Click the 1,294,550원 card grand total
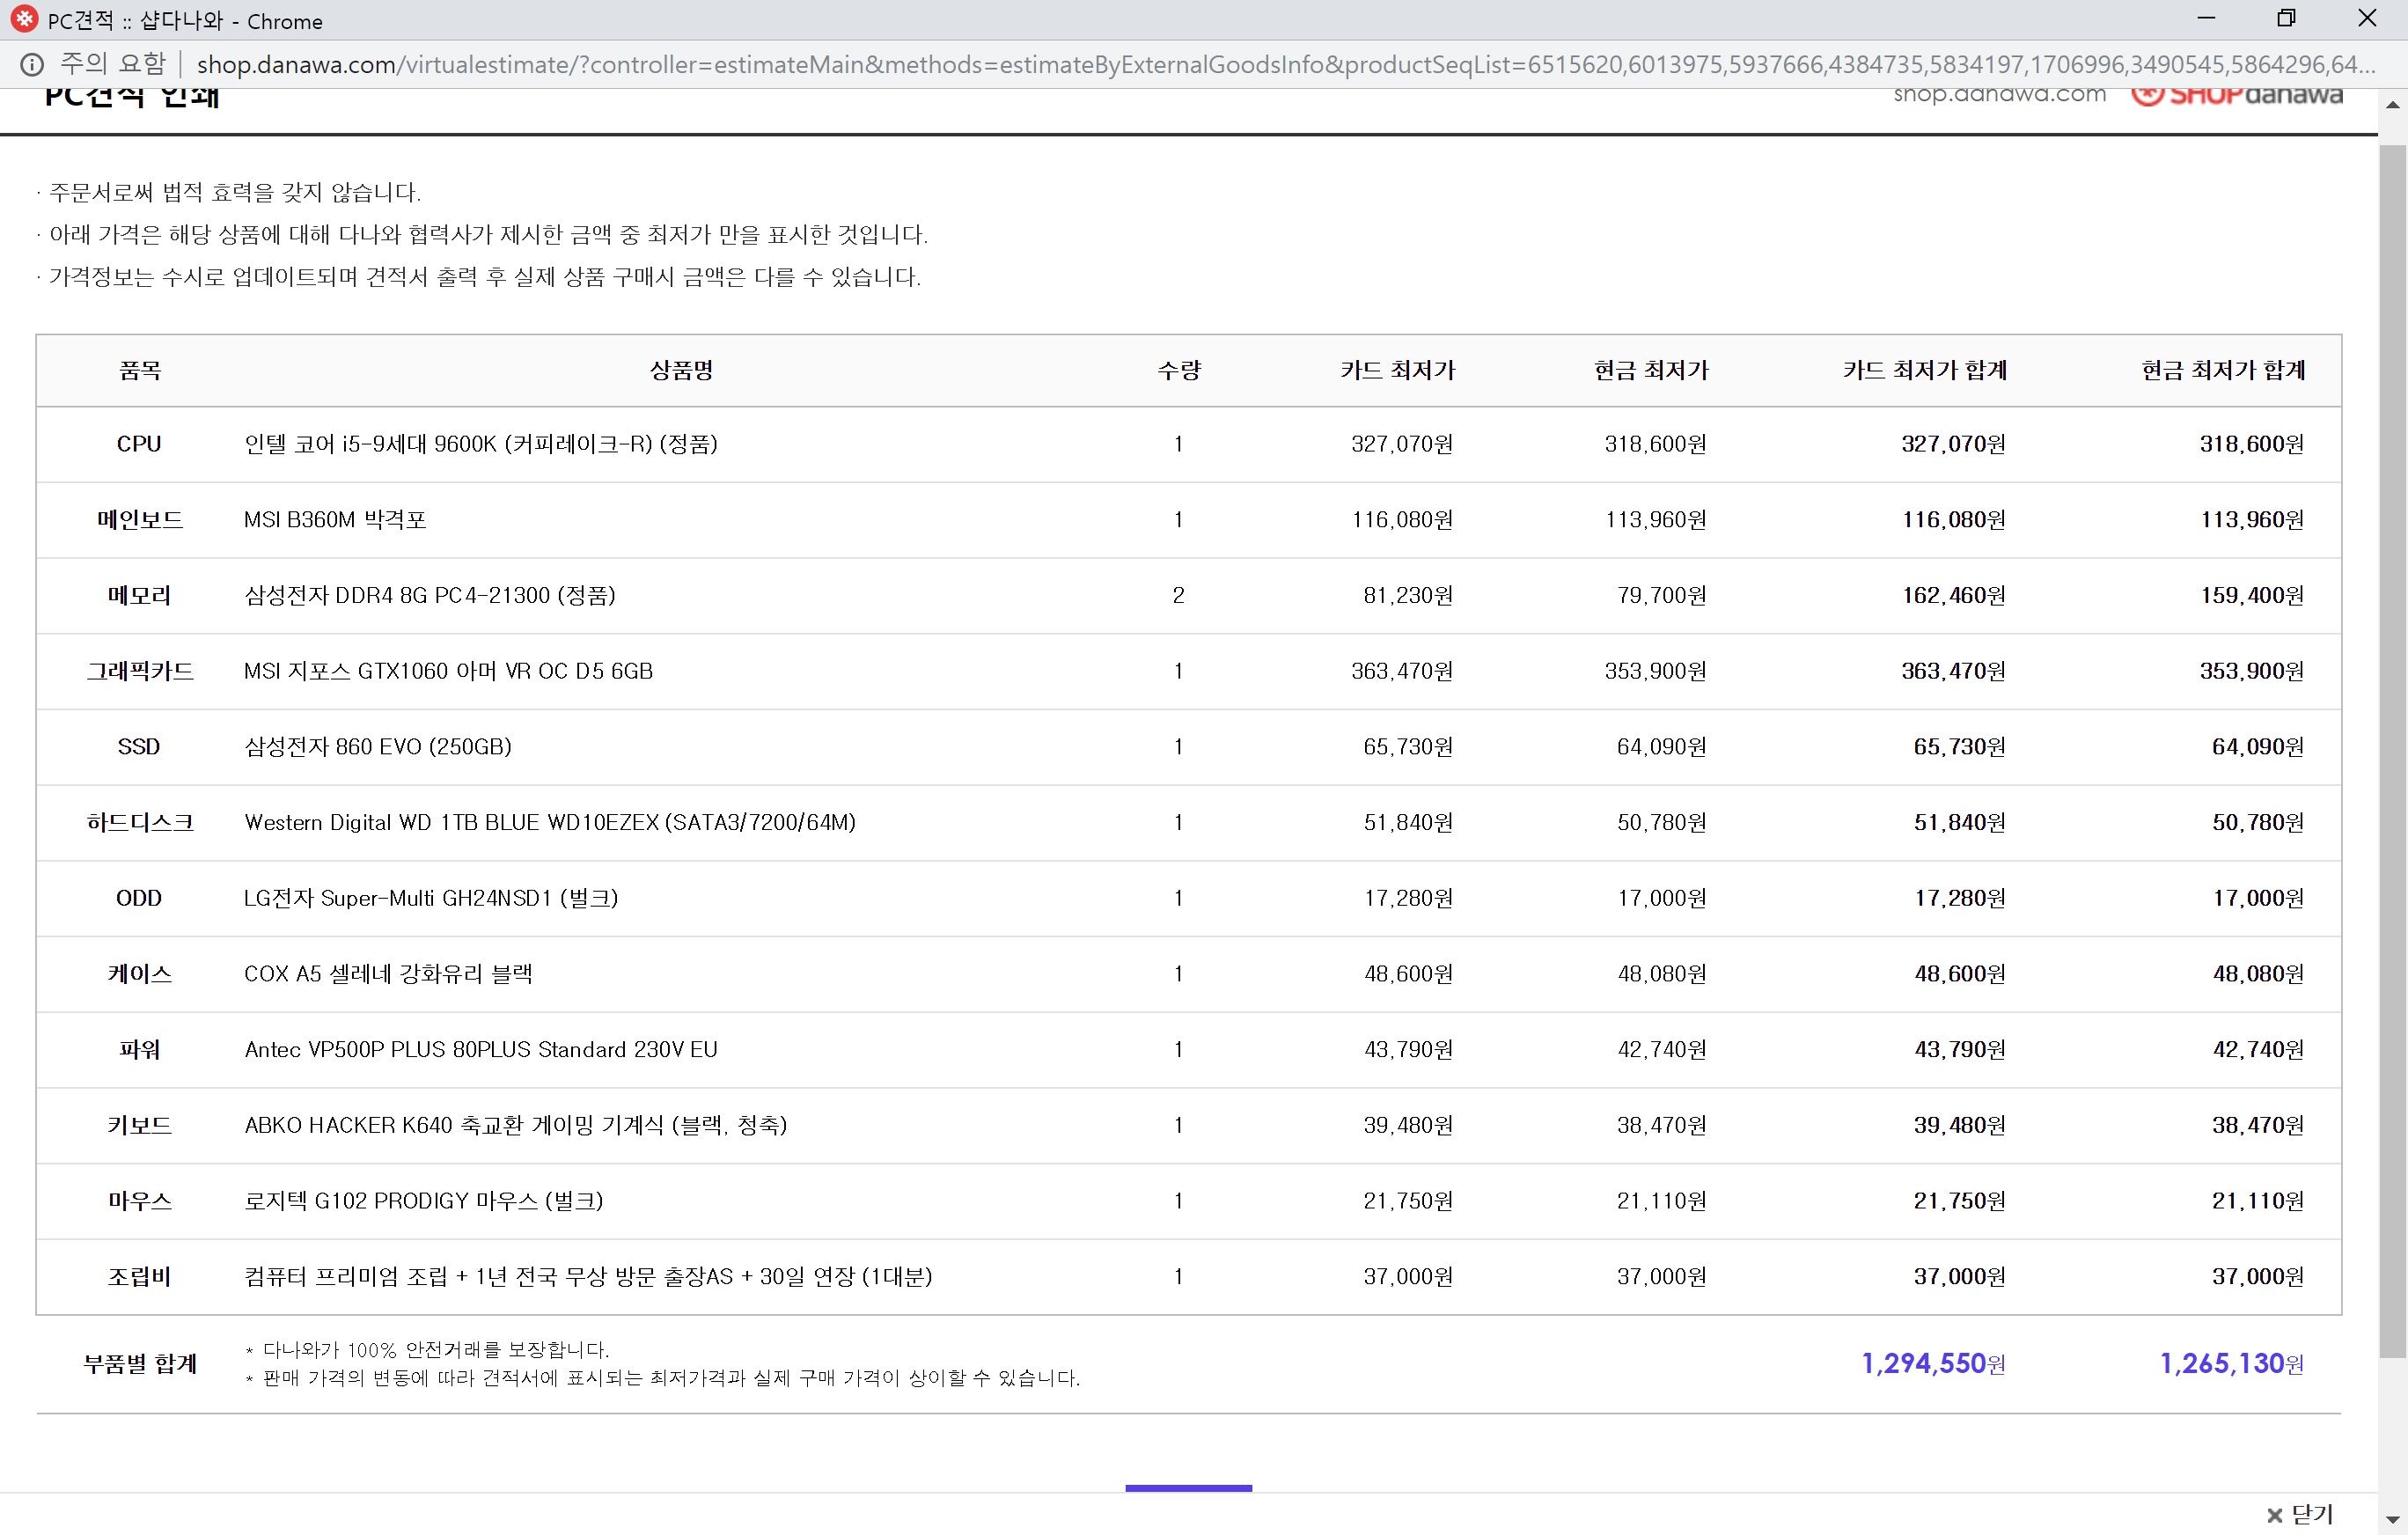2408x1535 pixels. [1933, 1364]
